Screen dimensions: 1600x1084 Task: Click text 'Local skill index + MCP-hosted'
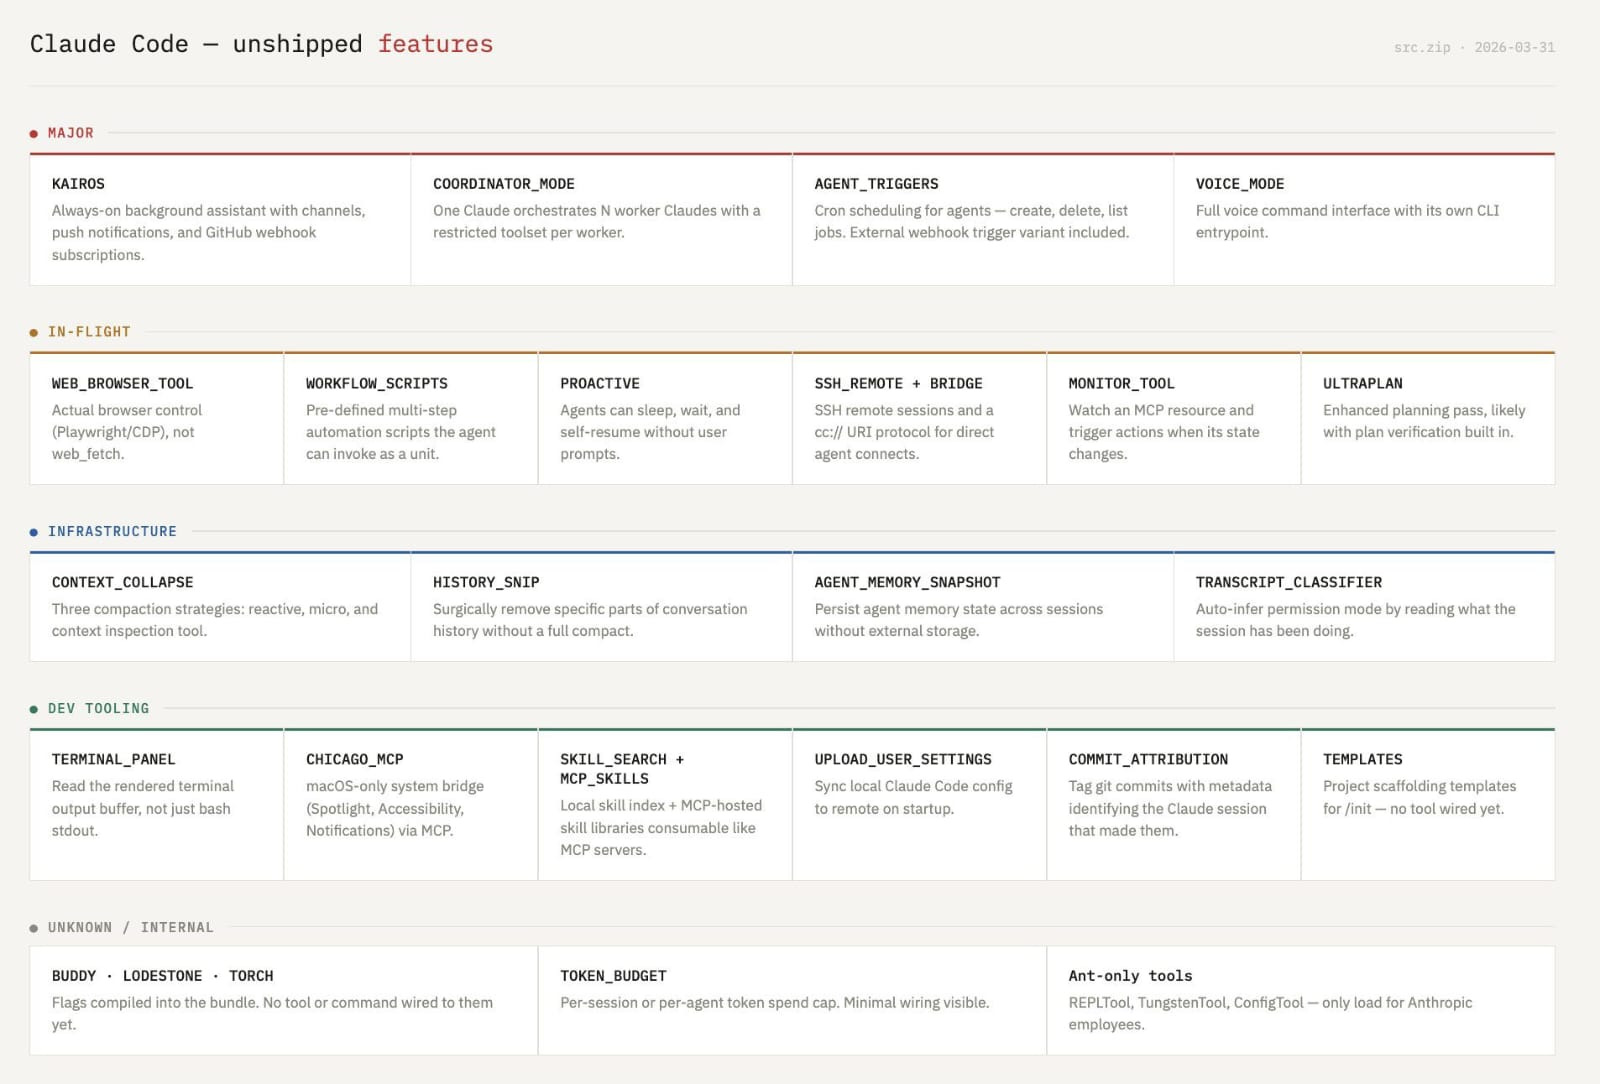click(x=661, y=805)
